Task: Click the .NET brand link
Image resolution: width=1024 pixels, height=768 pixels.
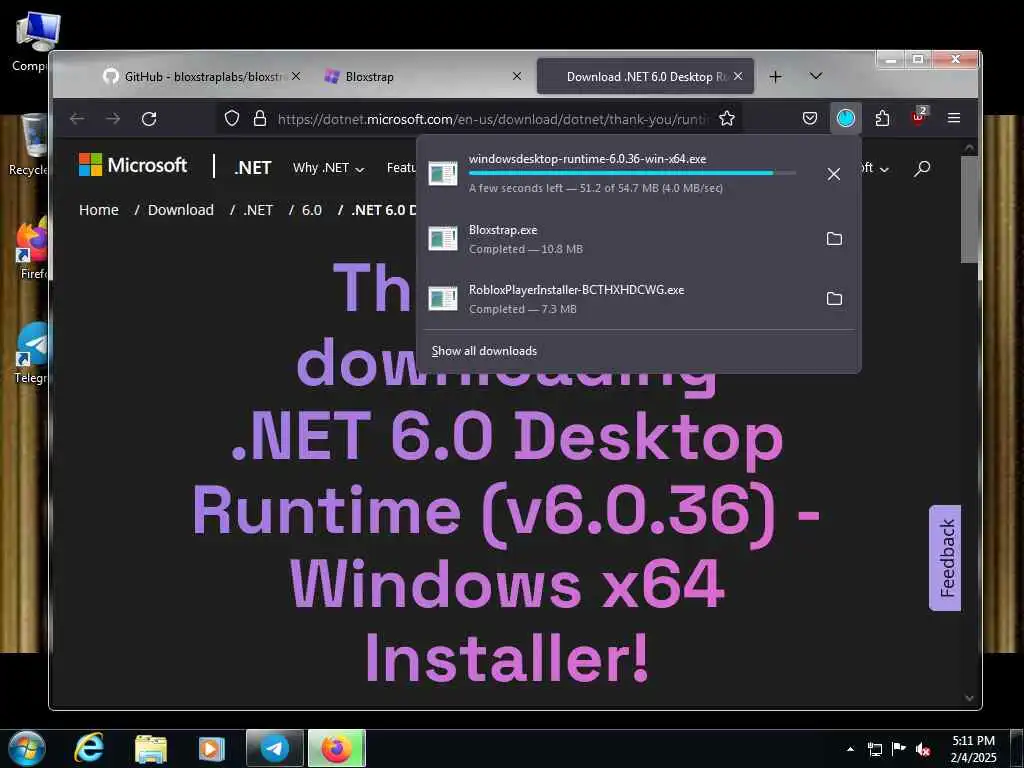Action: tap(252, 168)
